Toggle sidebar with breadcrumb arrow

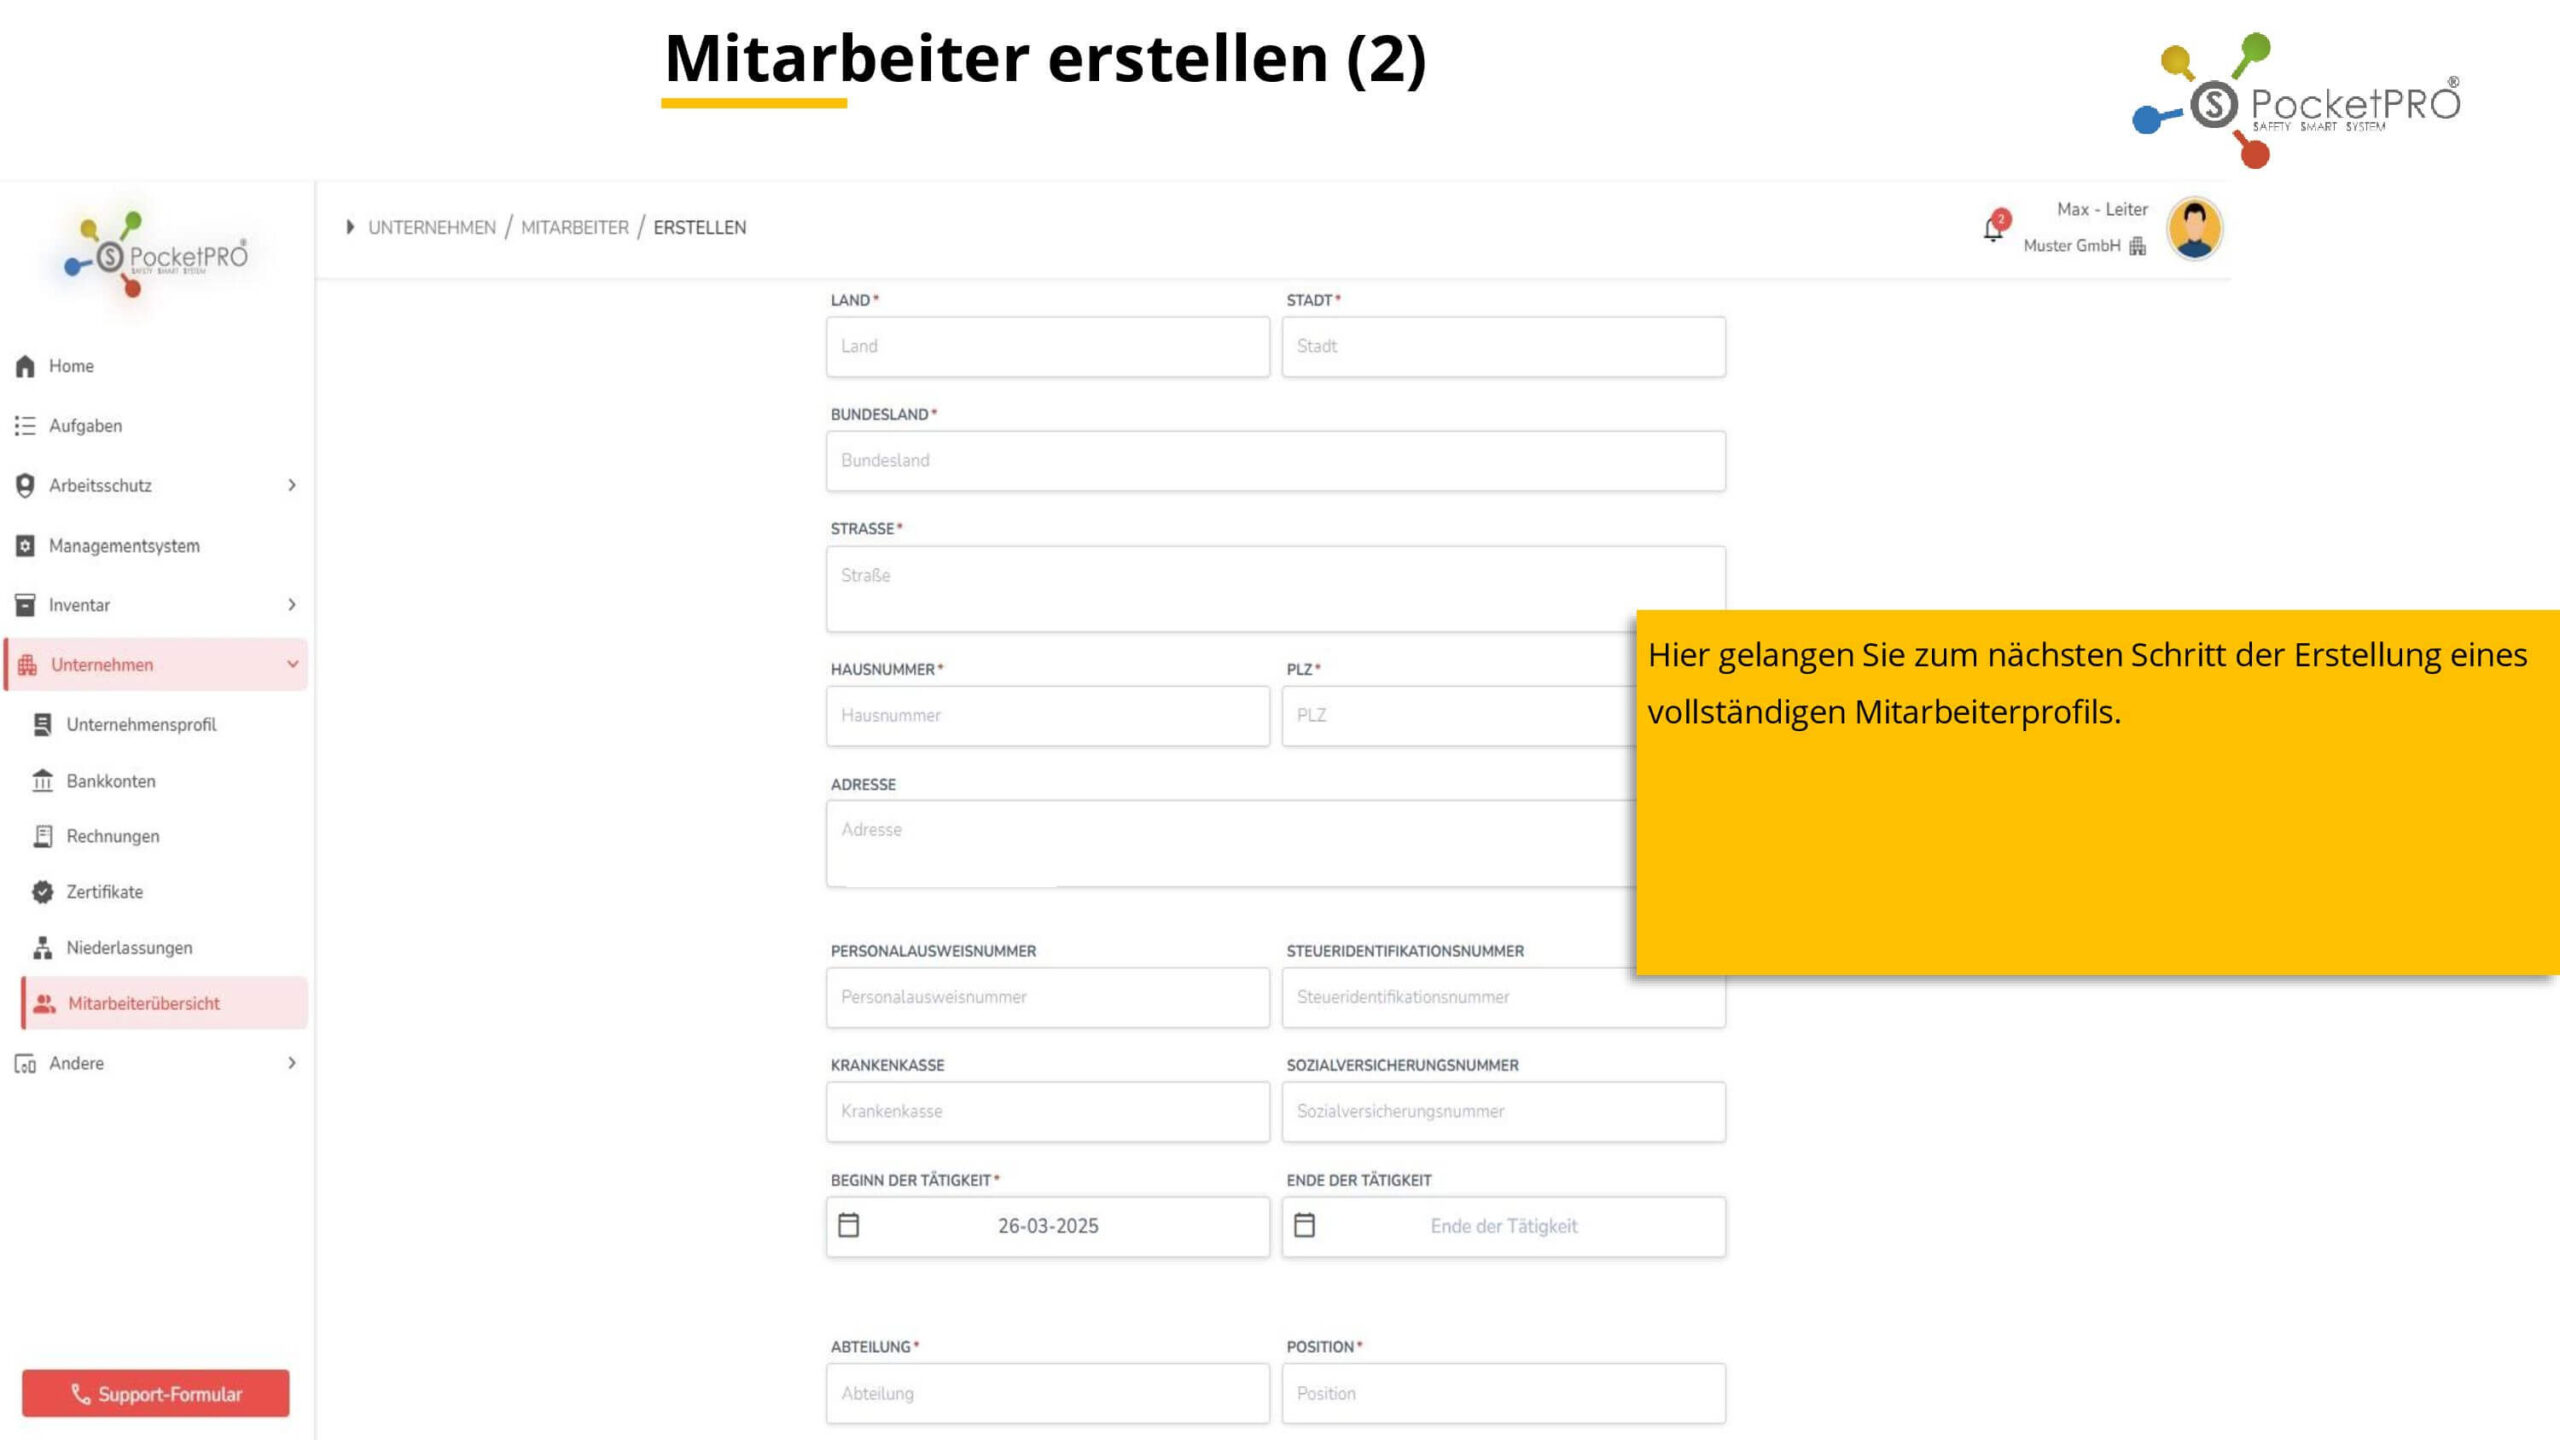[x=350, y=227]
